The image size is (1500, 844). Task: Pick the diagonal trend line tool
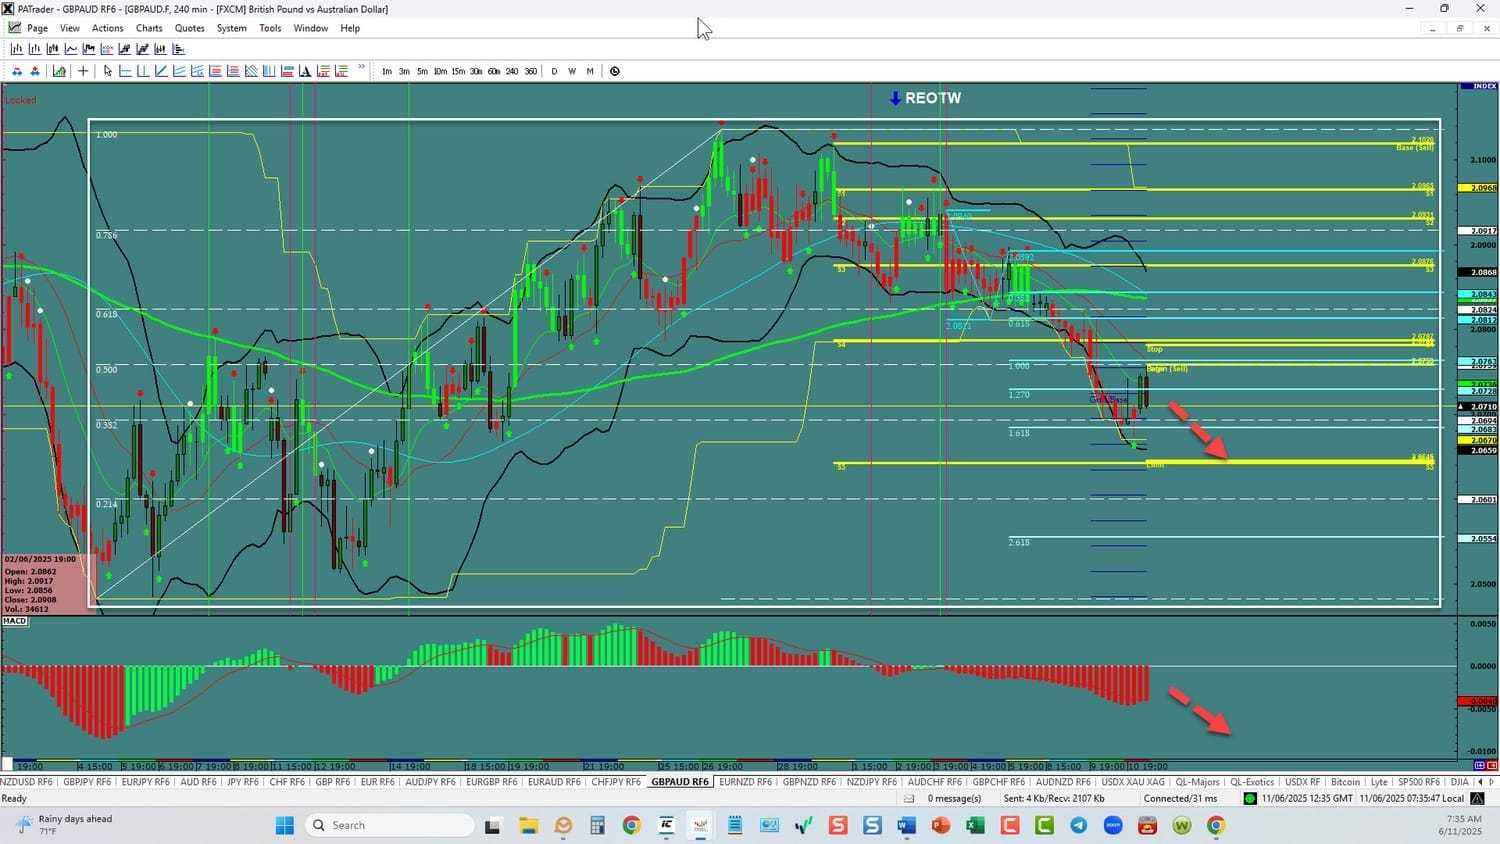pyautogui.click(x=161, y=71)
